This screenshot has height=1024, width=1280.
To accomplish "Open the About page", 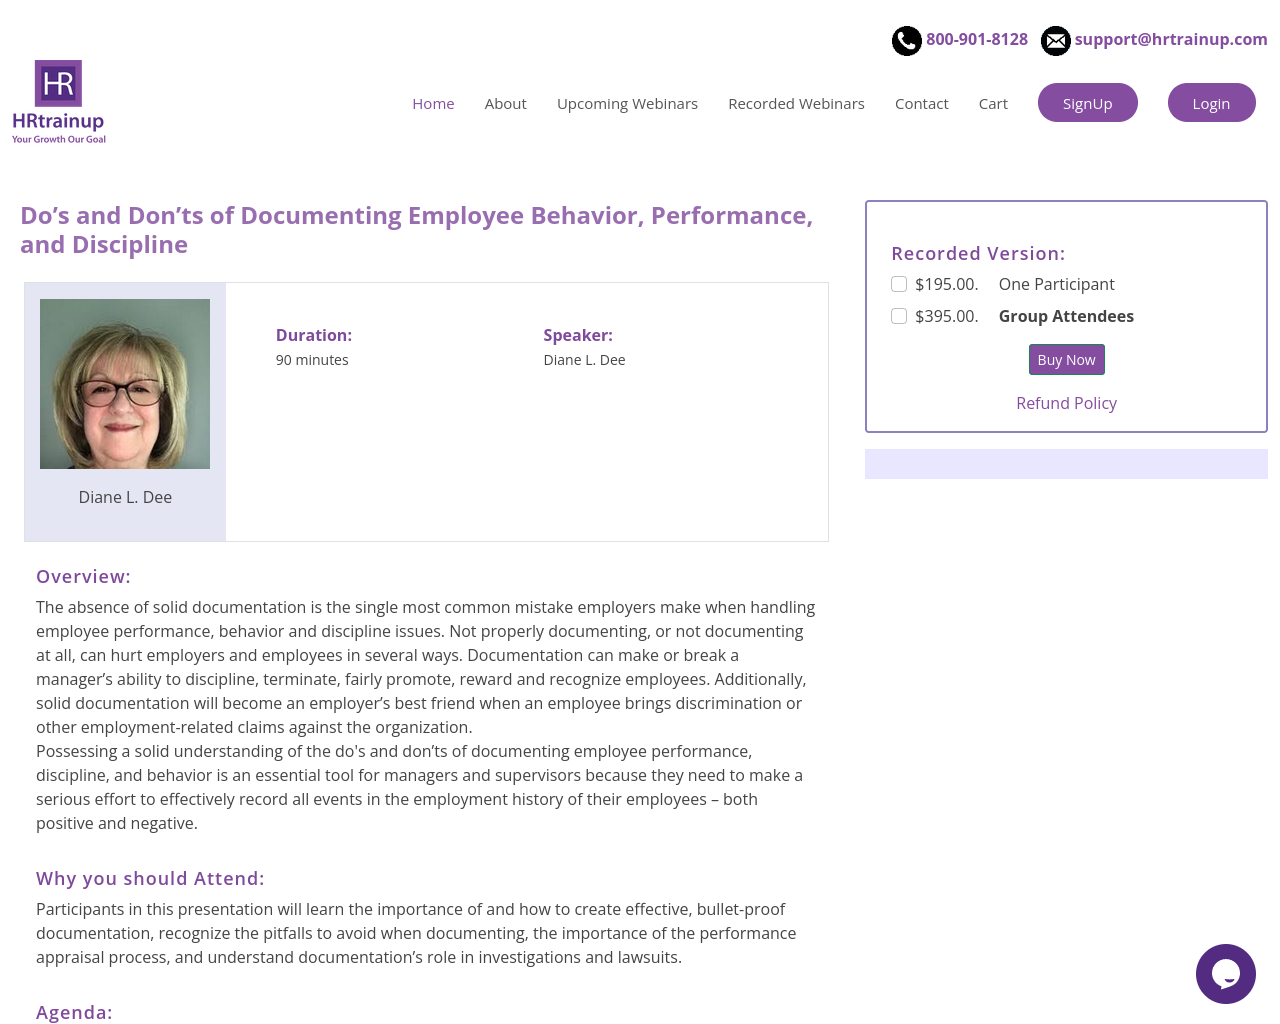I will [x=505, y=104].
